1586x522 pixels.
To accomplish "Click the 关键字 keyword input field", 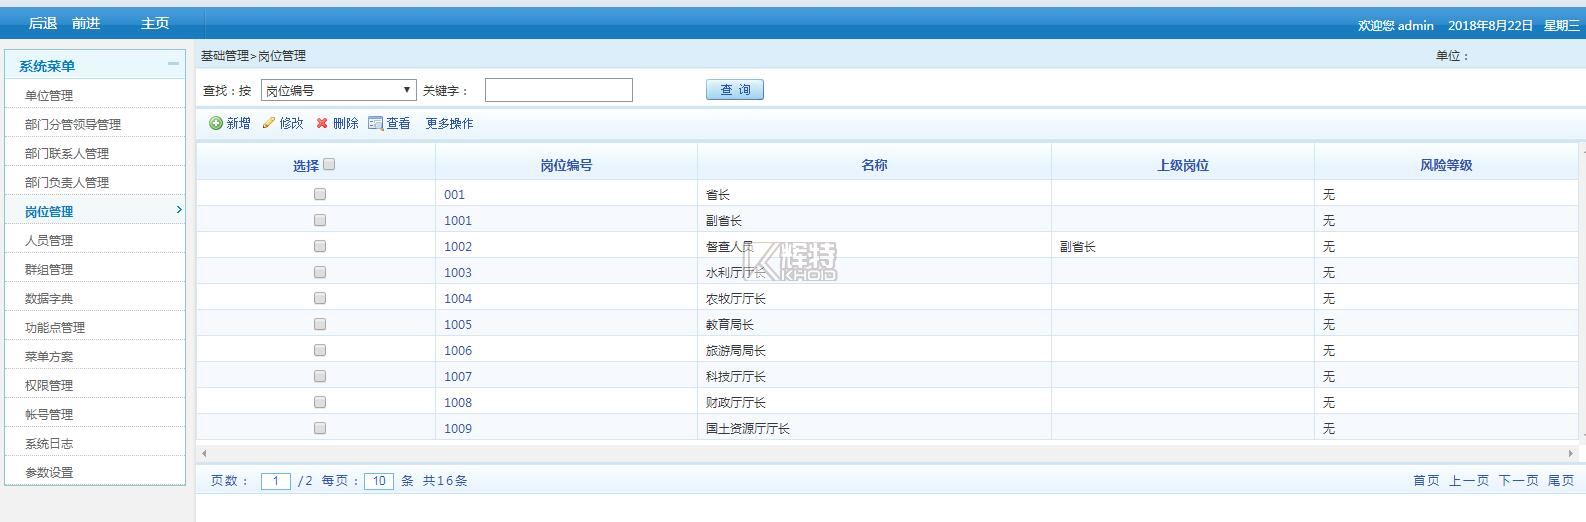I will pyautogui.click(x=558, y=90).
